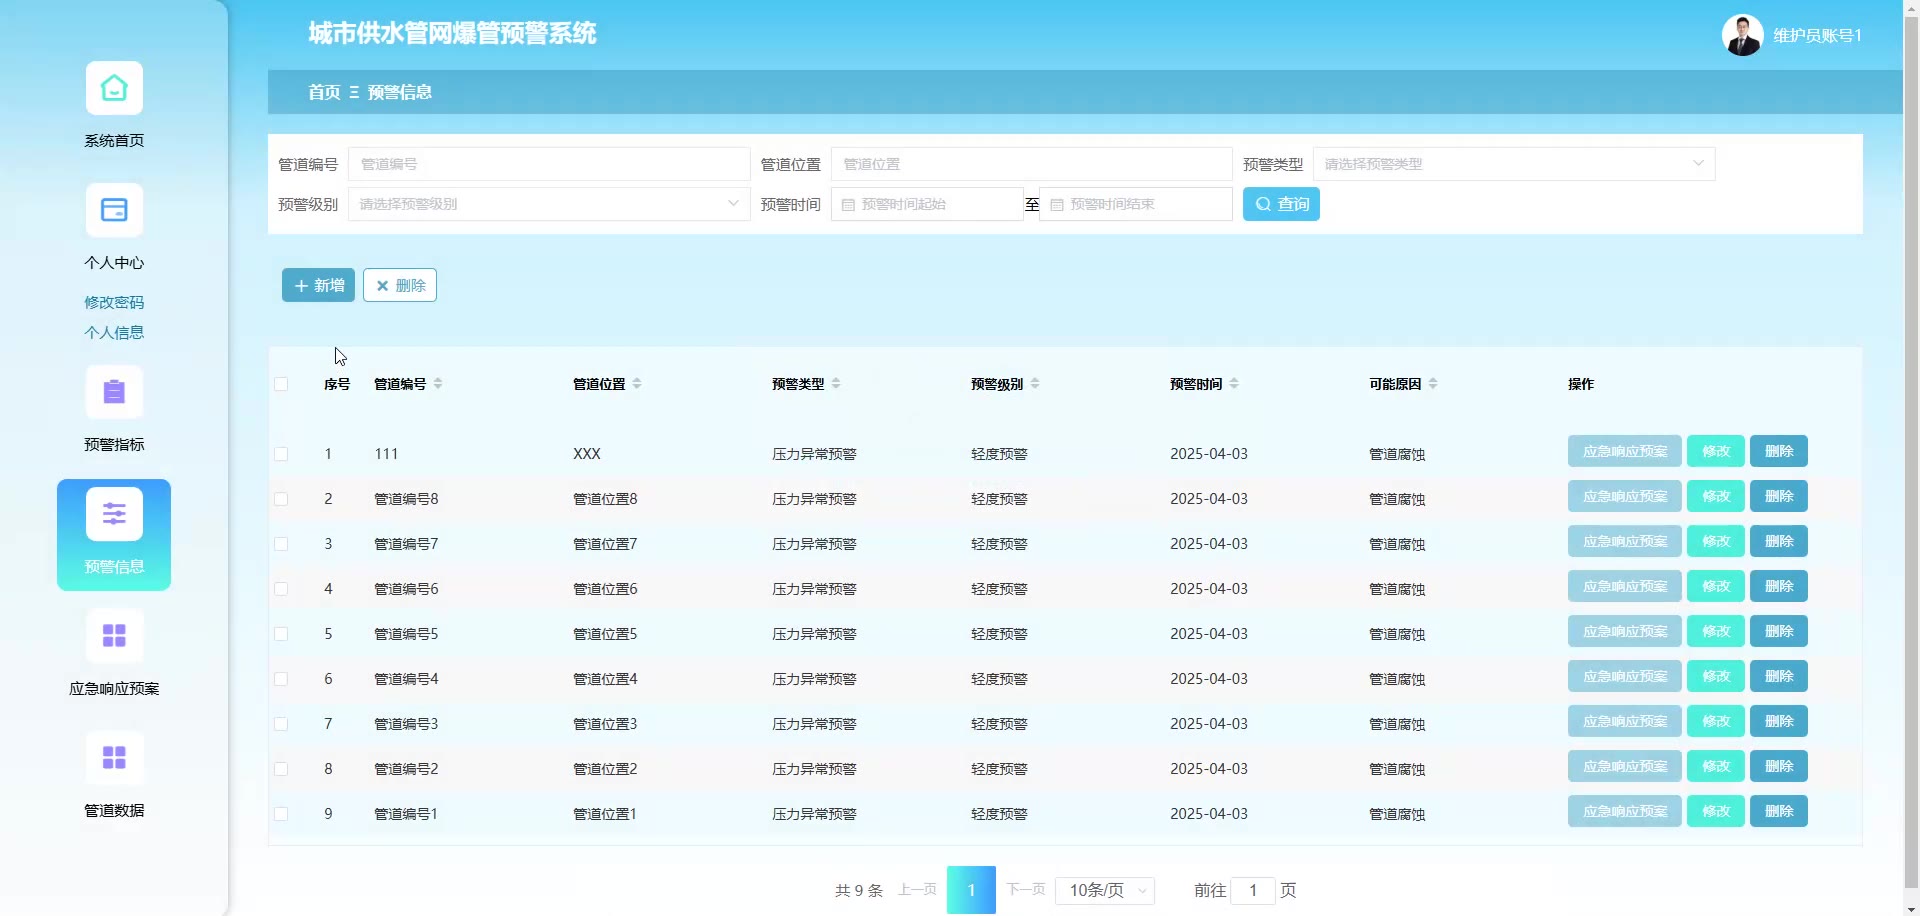Go to 修改密码 submenu item
The height and width of the screenshot is (916, 1920).
[x=114, y=302]
